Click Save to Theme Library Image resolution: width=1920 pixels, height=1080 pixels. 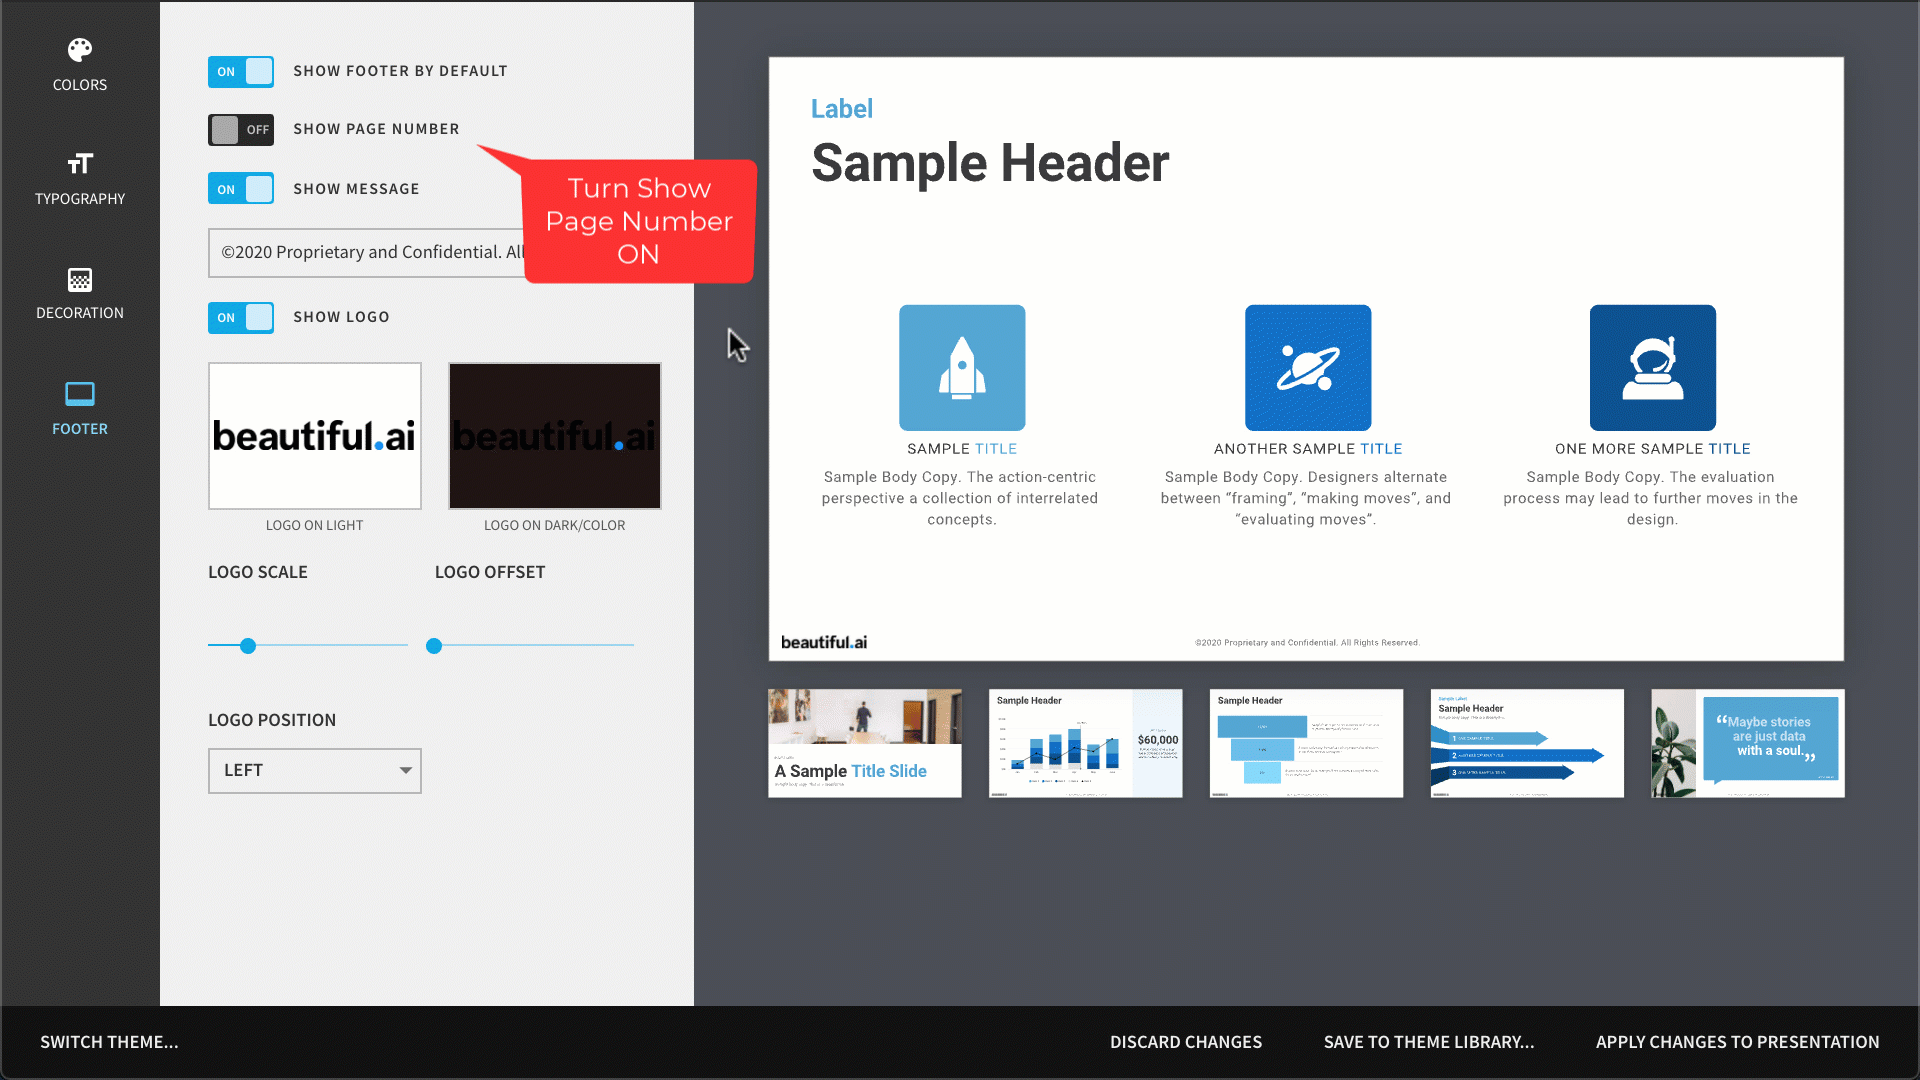click(1428, 1042)
